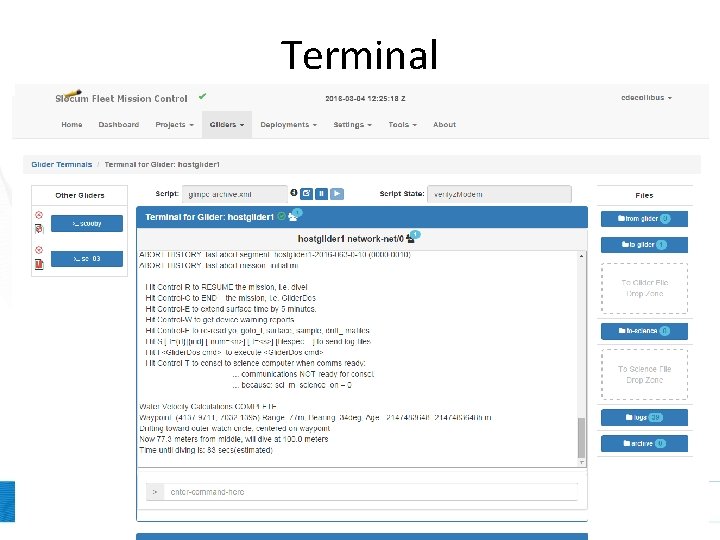The image size is (720, 540).
Task: Expand the Deployments dropdown menu
Action: click(x=288, y=124)
